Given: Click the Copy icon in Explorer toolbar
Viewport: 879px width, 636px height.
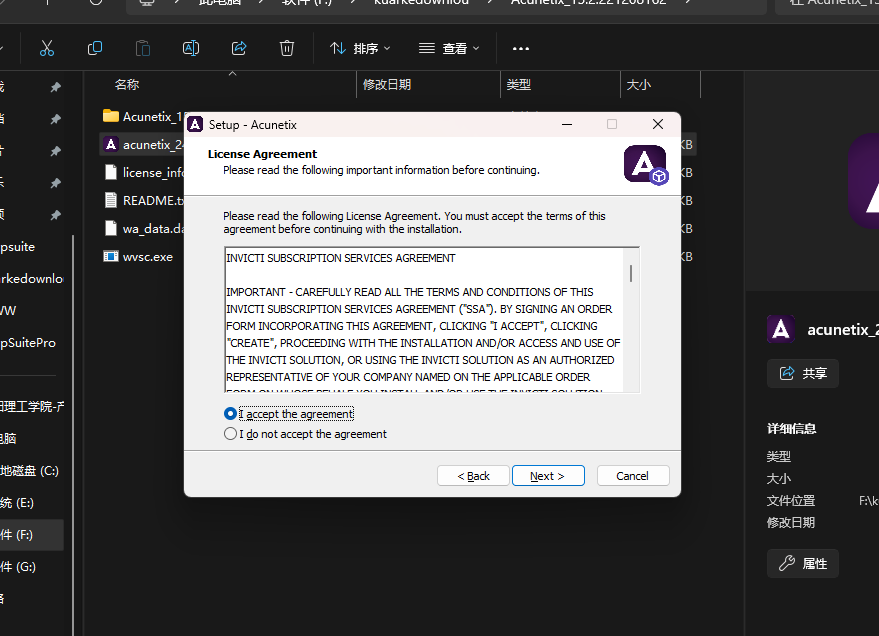Looking at the screenshot, I should coord(95,48).
